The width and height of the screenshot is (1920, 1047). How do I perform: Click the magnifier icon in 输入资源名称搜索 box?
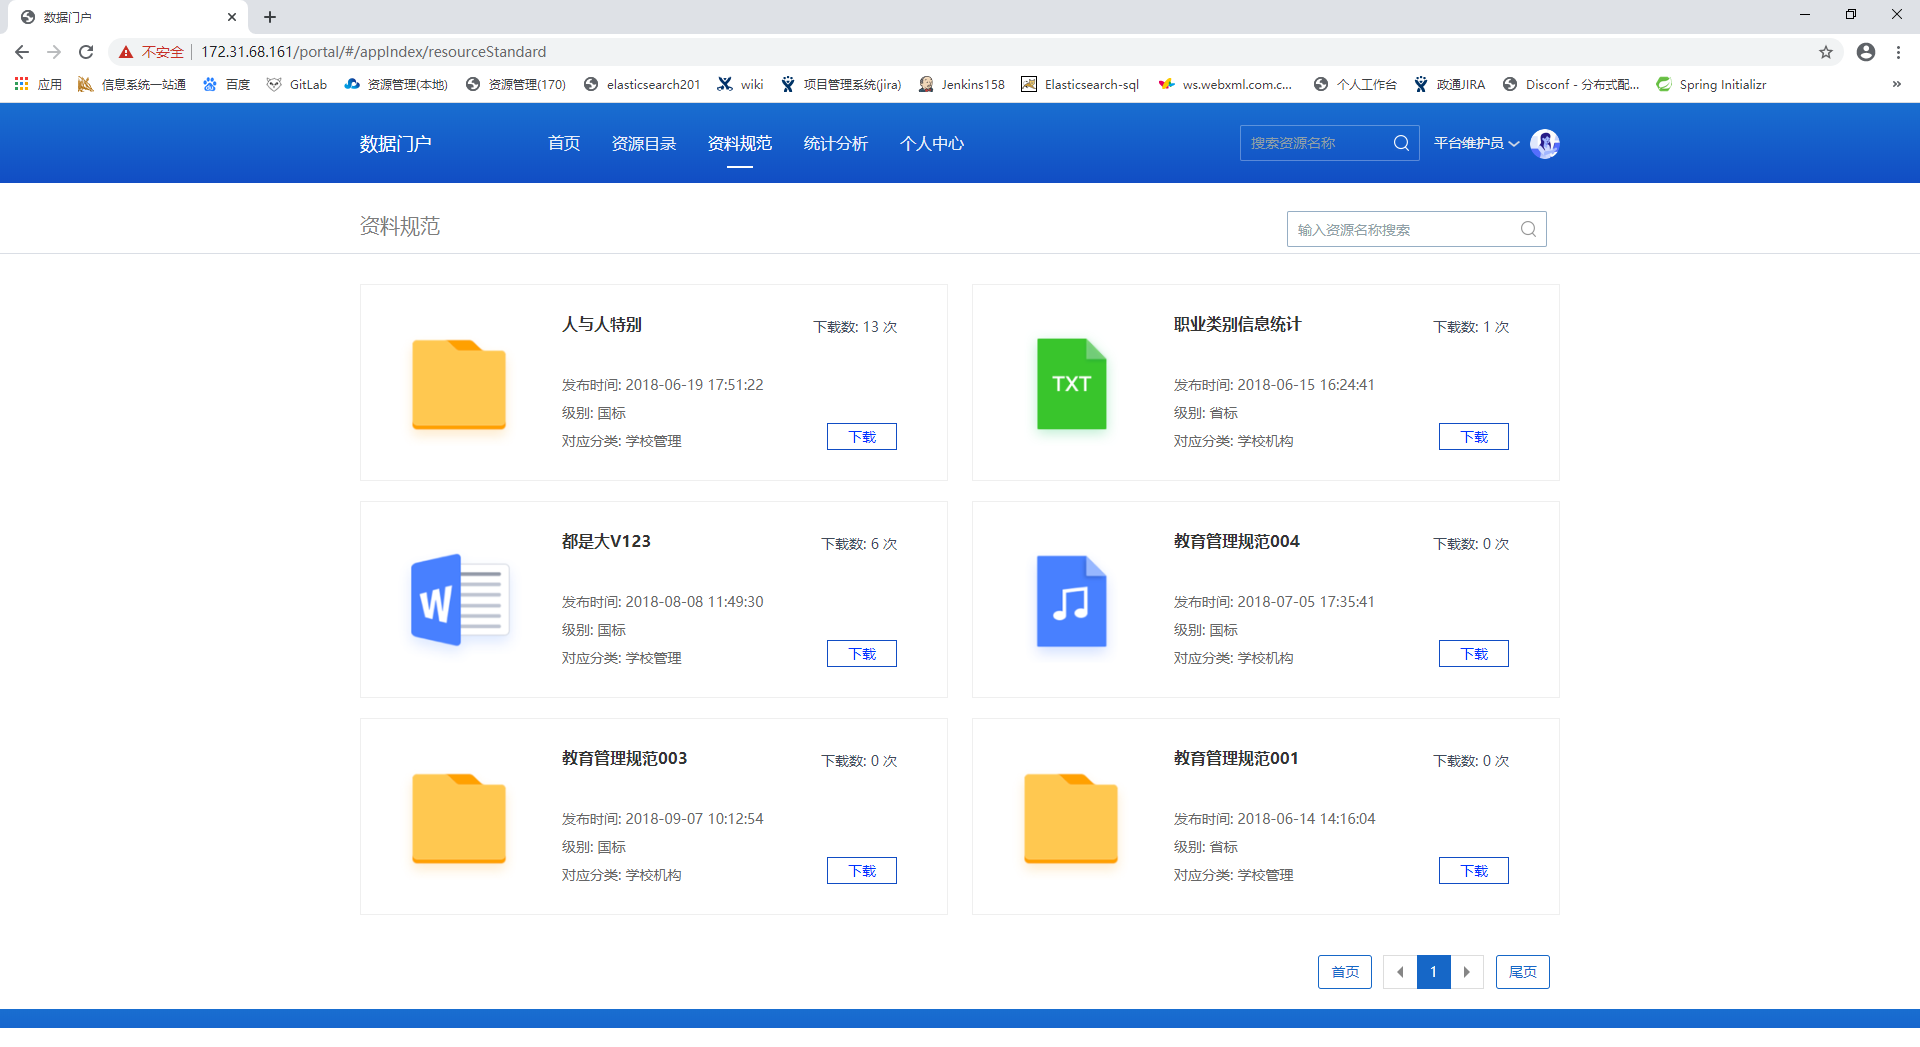1528,229
